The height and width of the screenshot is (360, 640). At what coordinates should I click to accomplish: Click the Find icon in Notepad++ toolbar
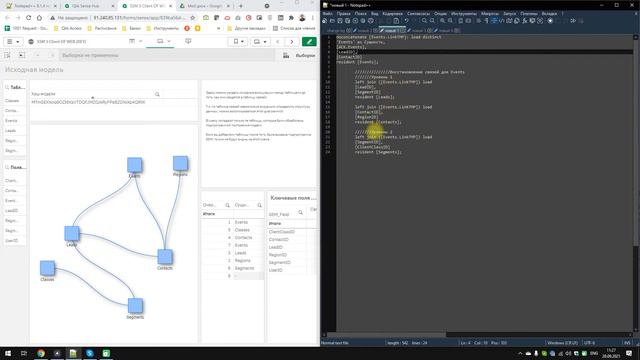click(x=424, y=21)
